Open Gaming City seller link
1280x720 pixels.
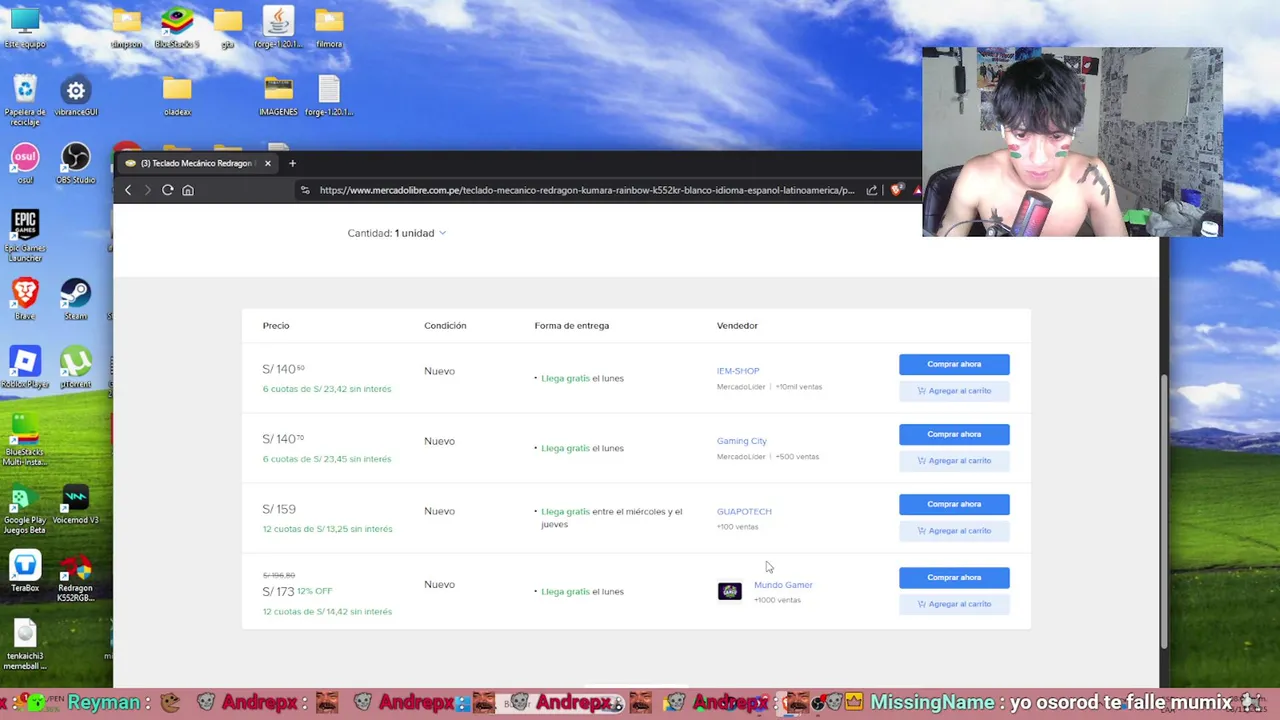point(742,441)
